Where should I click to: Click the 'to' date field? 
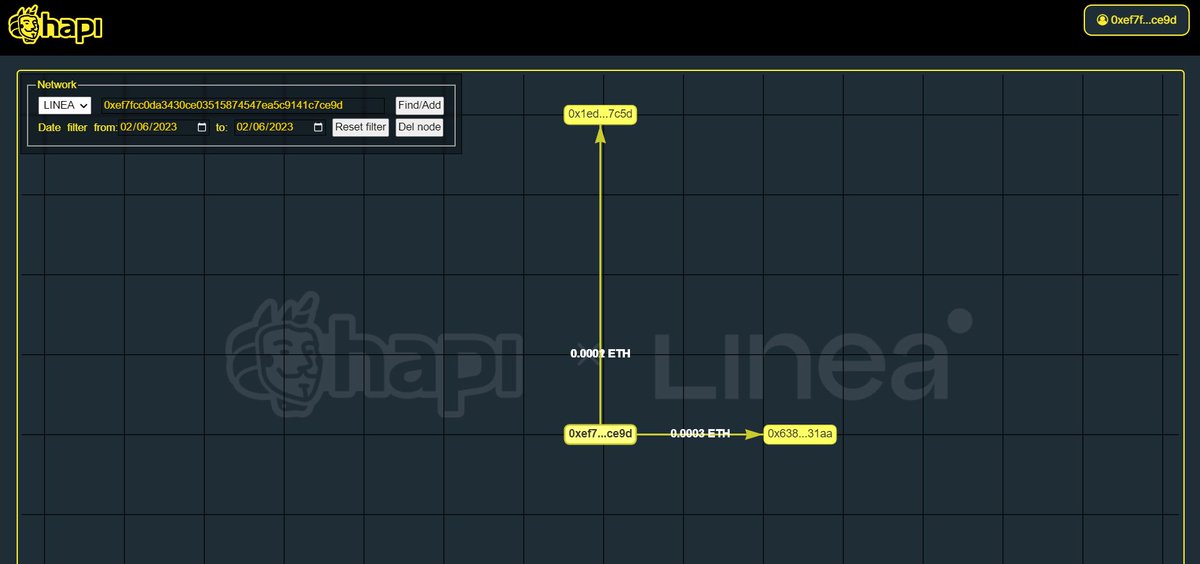point(280,127)
